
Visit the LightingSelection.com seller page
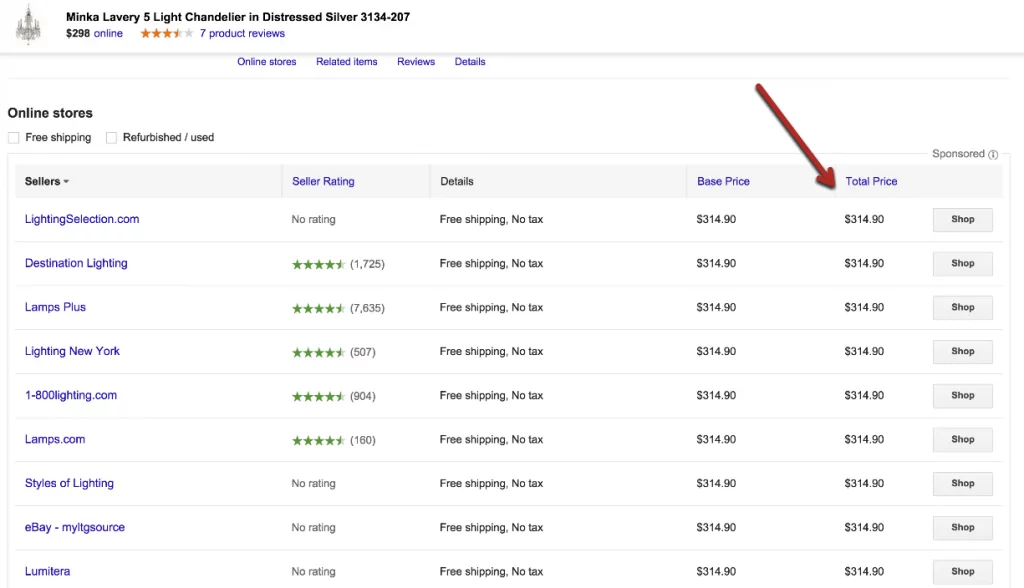click(82, 219)
